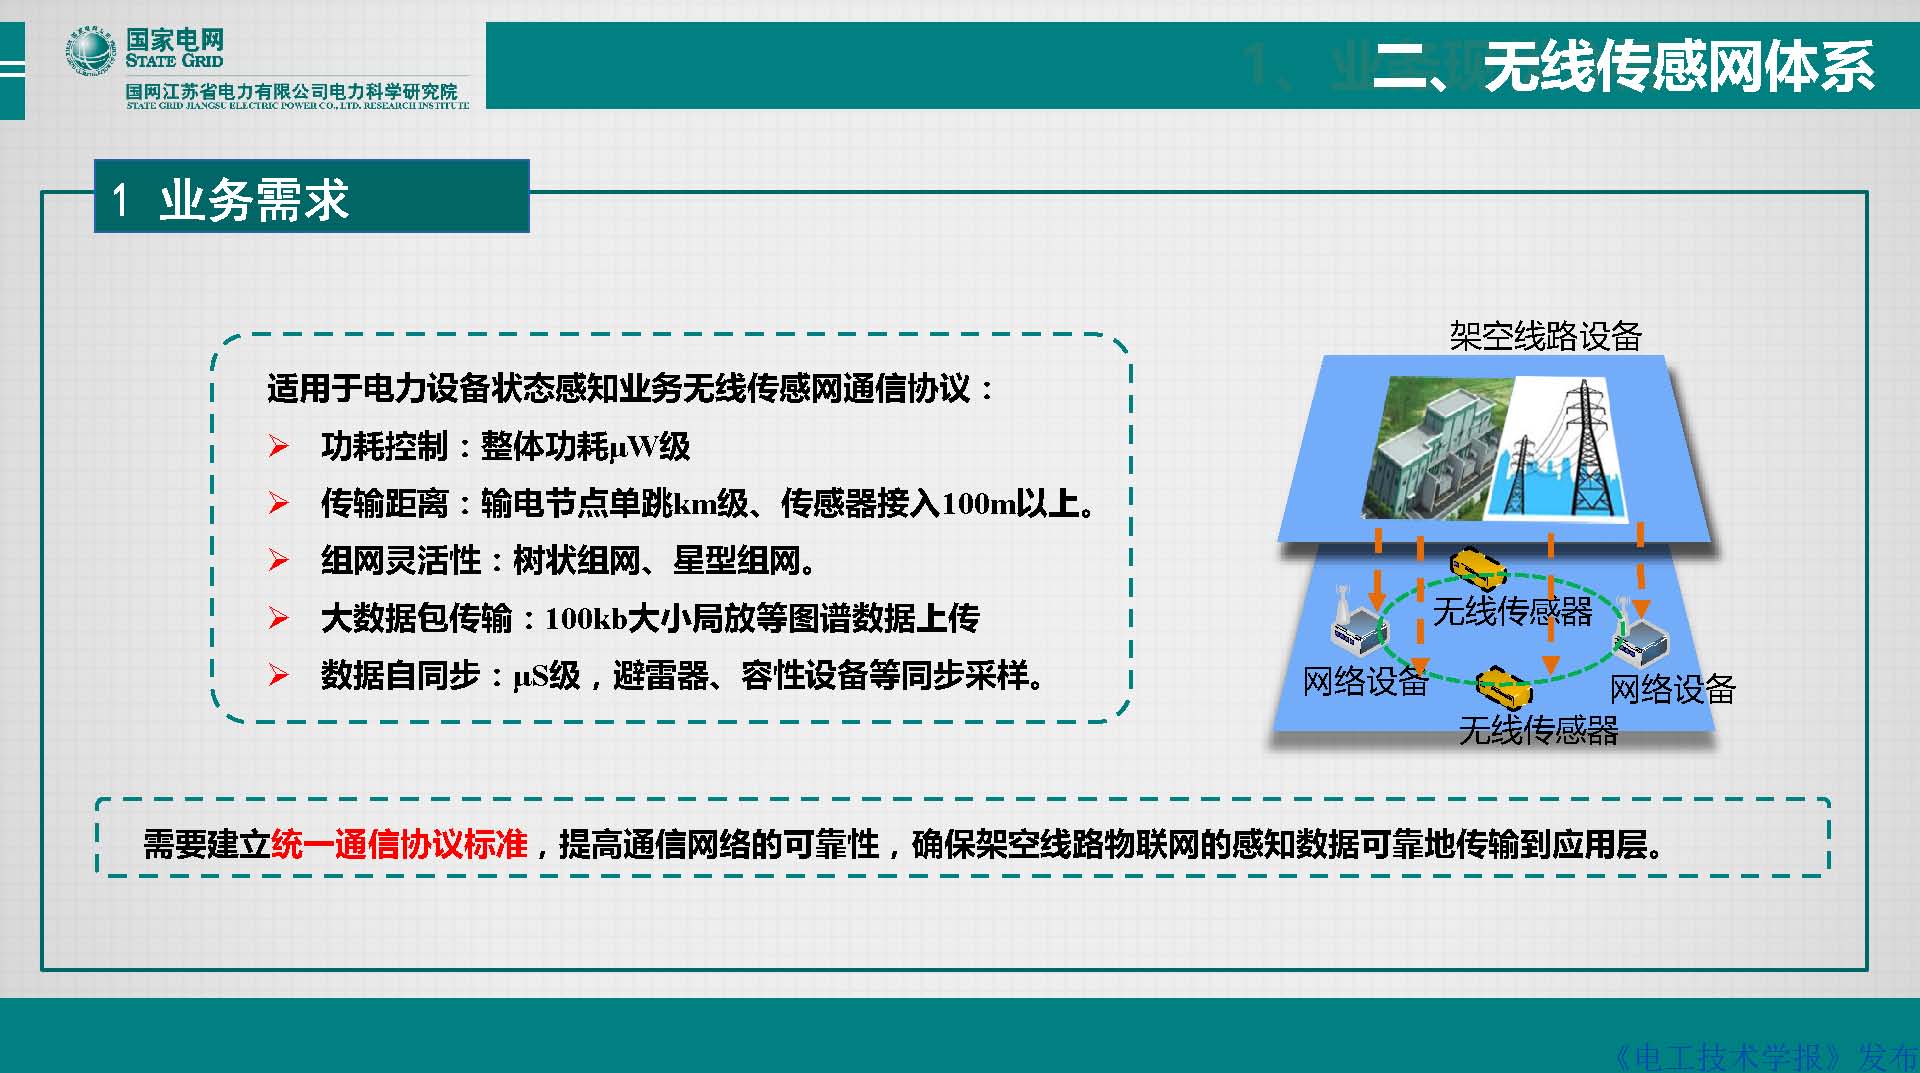Screen dimensions: 1920x1073
Task: Click red arrow bullet beside 功耗控制
Action: 279,447
